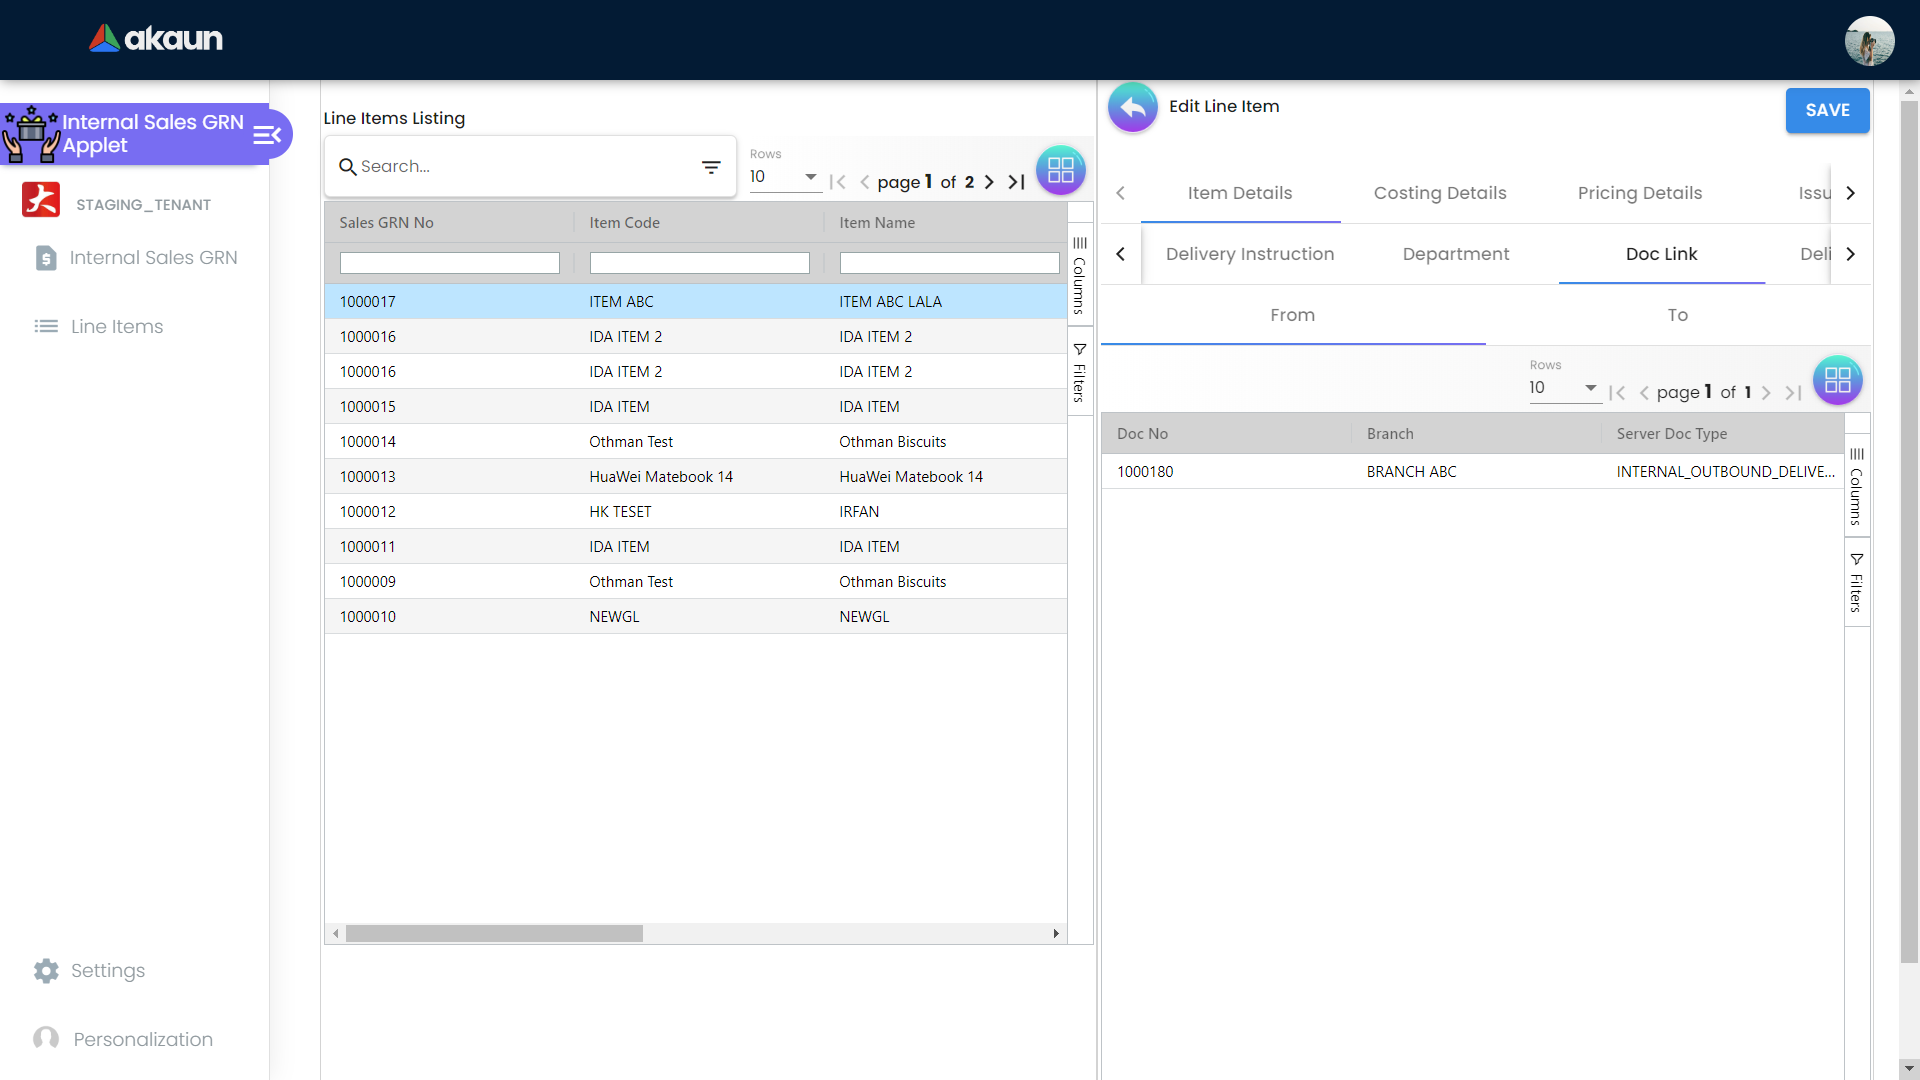The width and height of the screenshot is (1920, 1080).
Task: Open Line Items in the sidebar
Action: 116,327
